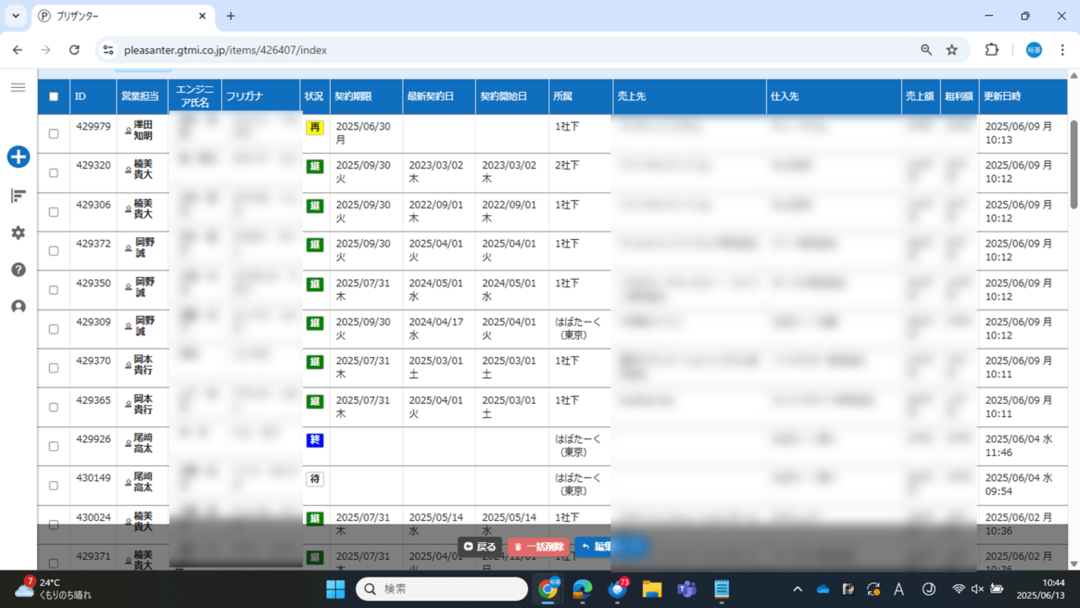Check the row checkbox for ID 429979
Image resolution: width=1080 pixels, height=608 pixels.
coord(54,133)
